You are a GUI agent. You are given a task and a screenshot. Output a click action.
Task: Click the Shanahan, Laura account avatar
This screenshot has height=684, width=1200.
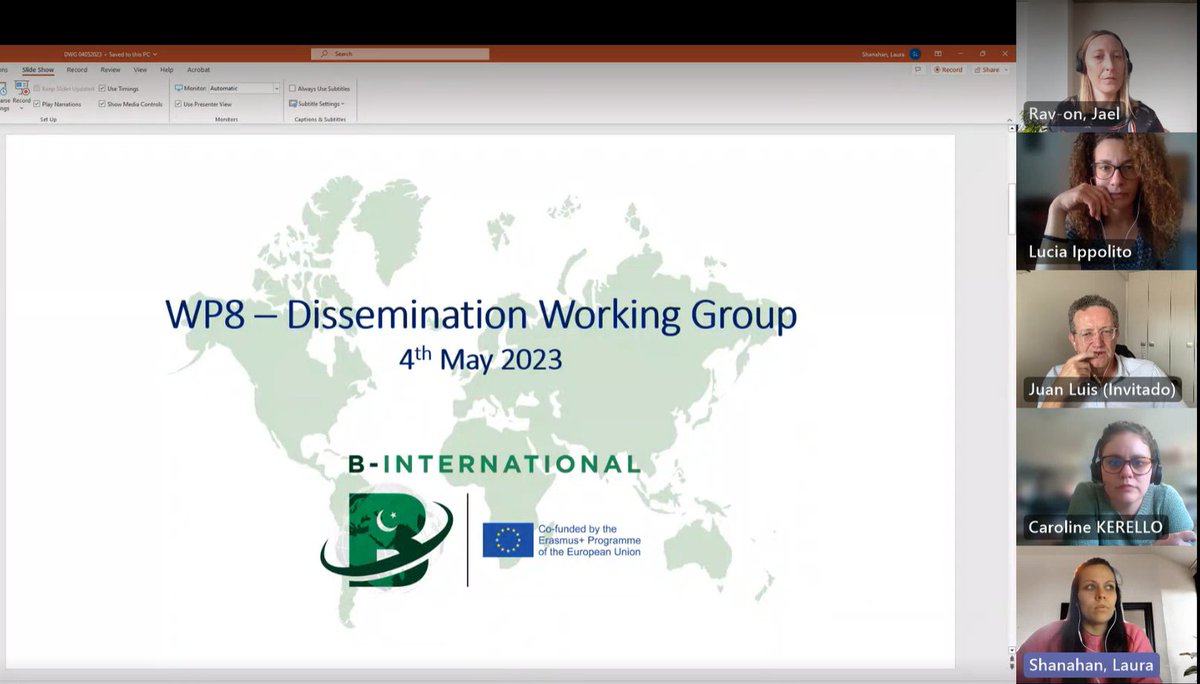point(914,54)
